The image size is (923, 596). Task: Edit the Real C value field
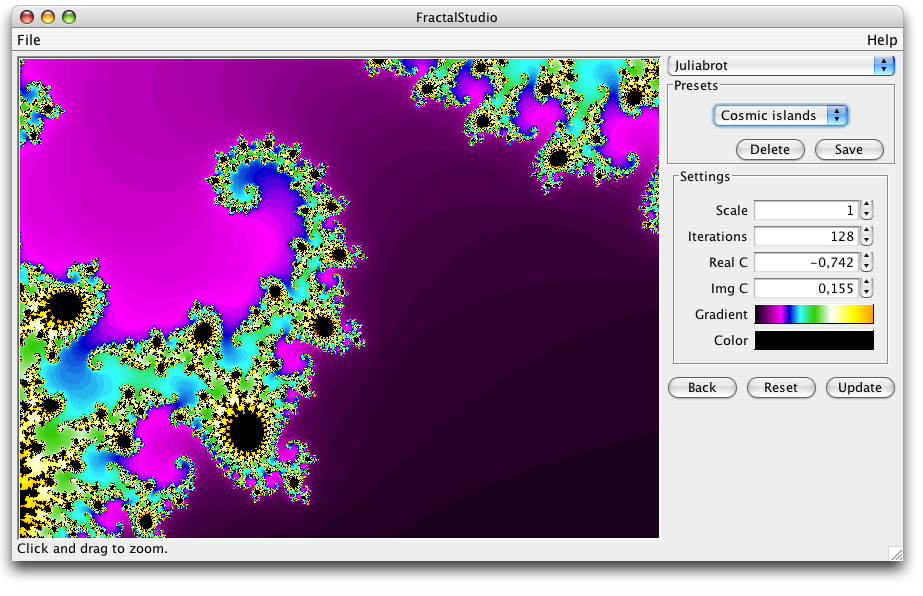click(805, 262)
